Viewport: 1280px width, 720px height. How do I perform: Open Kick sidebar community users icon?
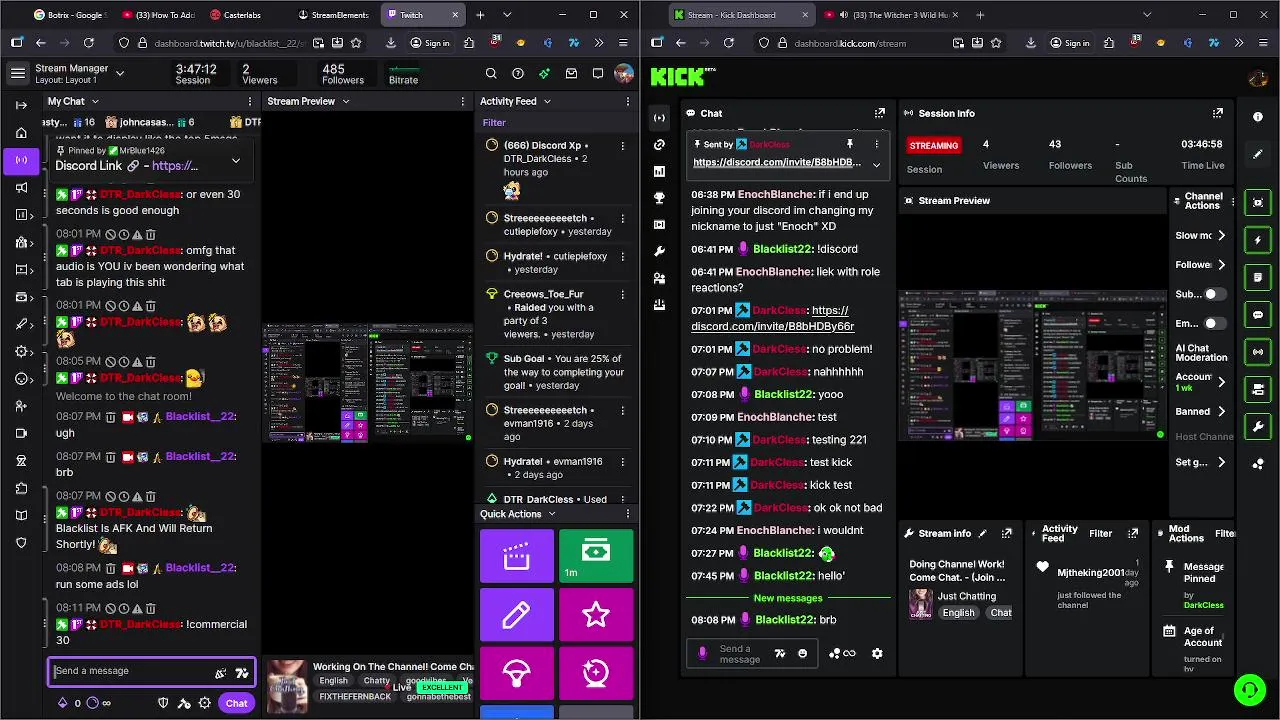click(x=659, y=279)
